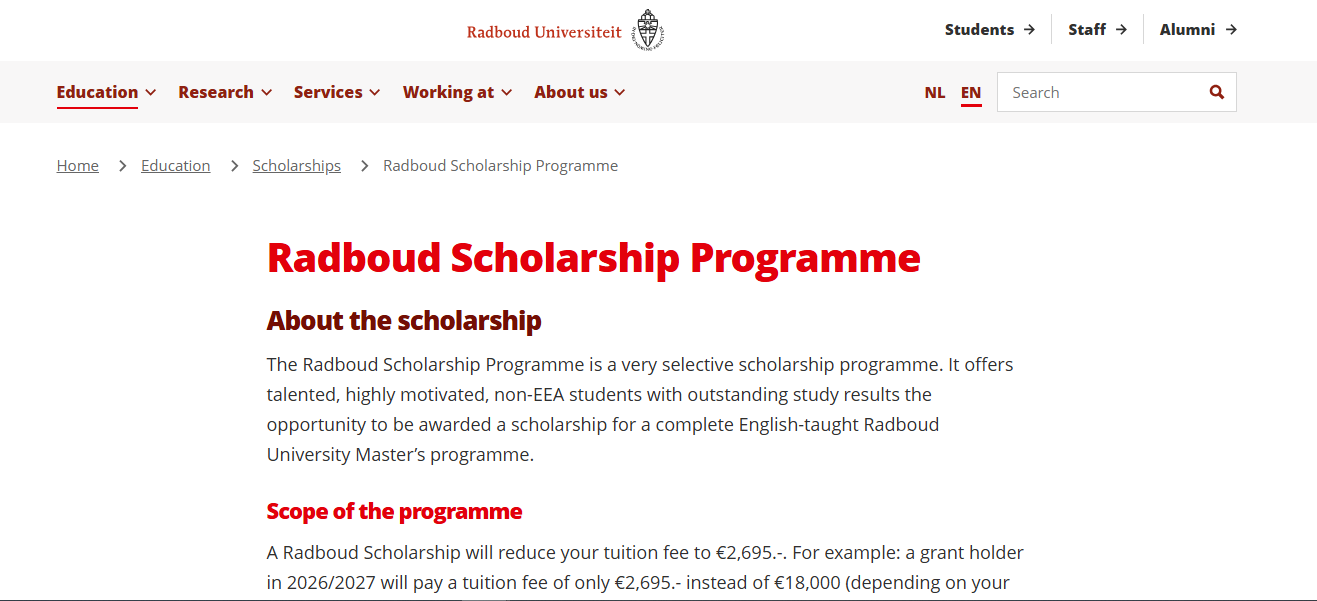Click the Radboud Universiteit crest logo
The height and width of the screenshot is (601, 1317).
tap(648, 30)
